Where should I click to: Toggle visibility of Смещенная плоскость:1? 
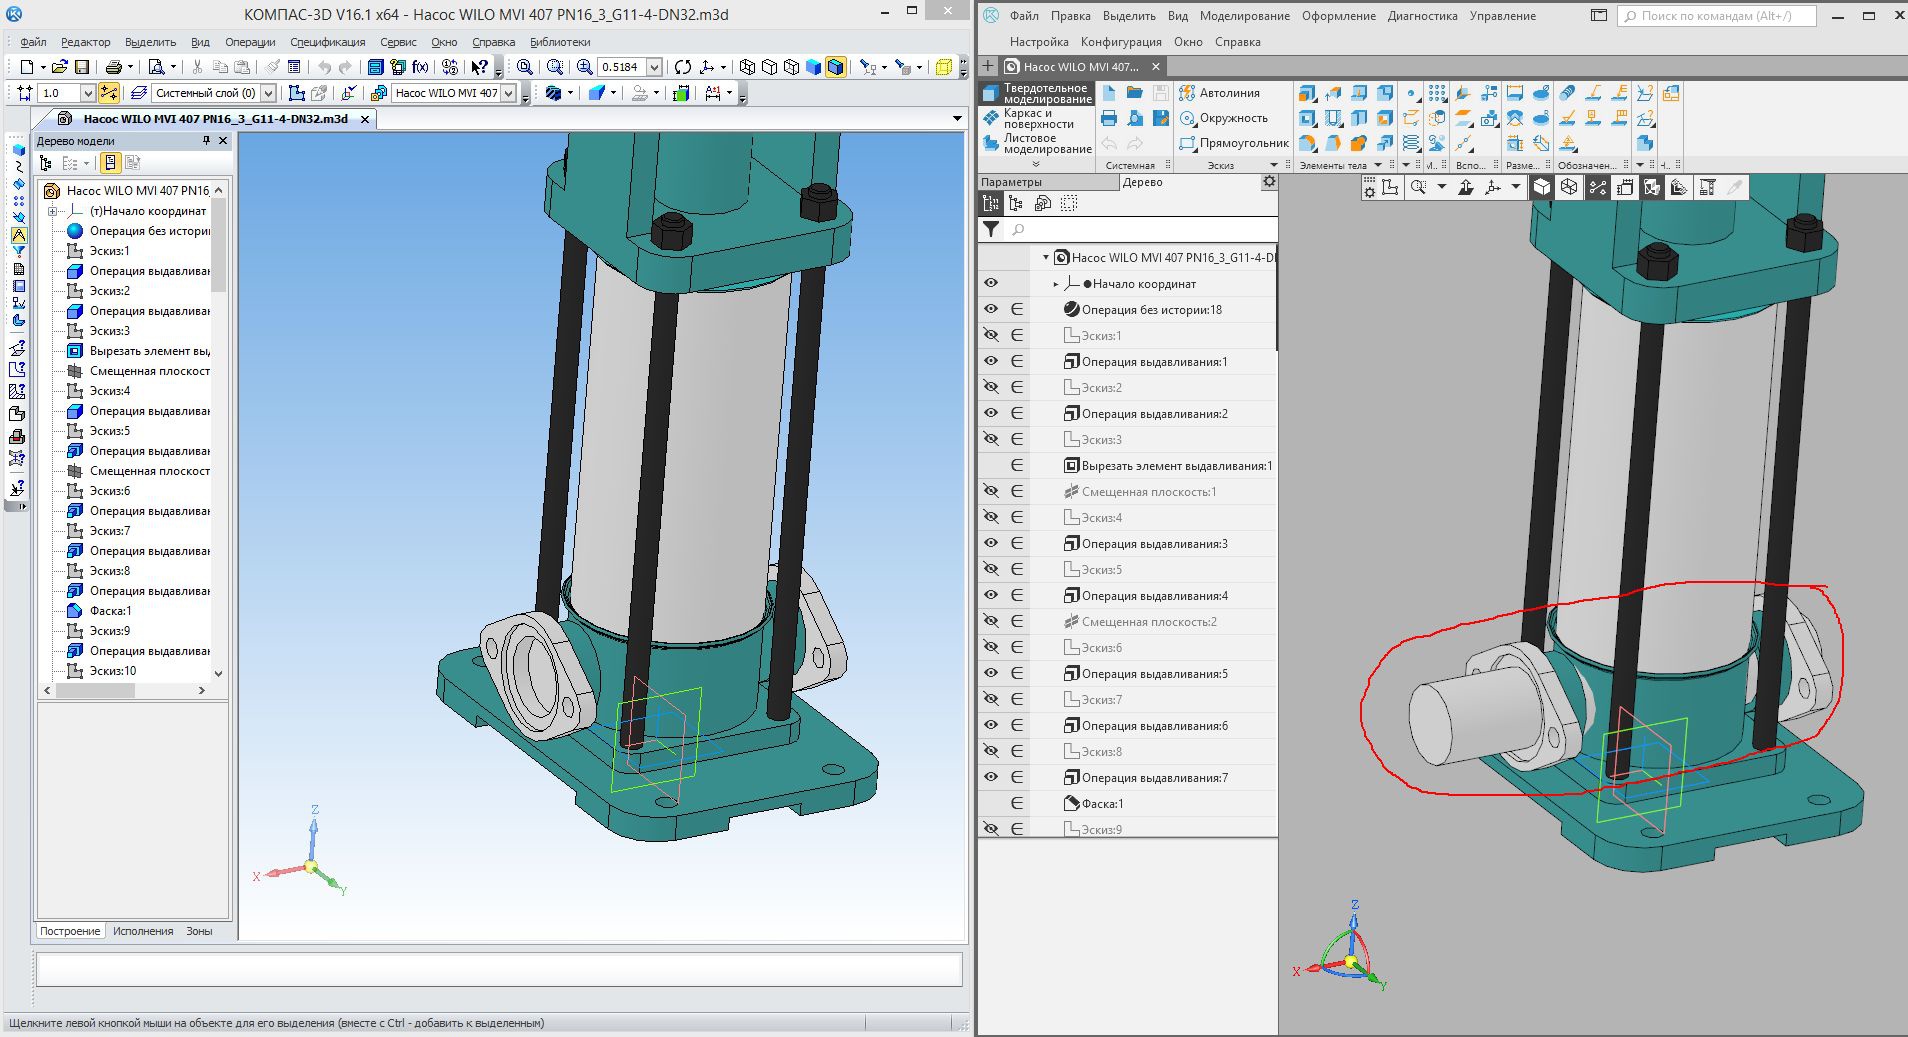click(991, 492)
